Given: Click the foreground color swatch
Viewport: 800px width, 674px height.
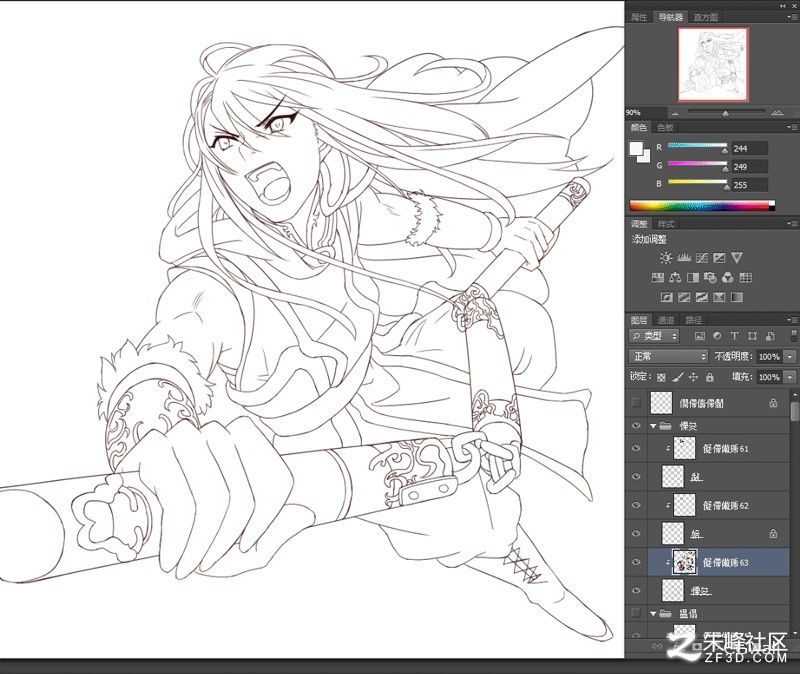Looking at the screenshot, I should [636, 148].
